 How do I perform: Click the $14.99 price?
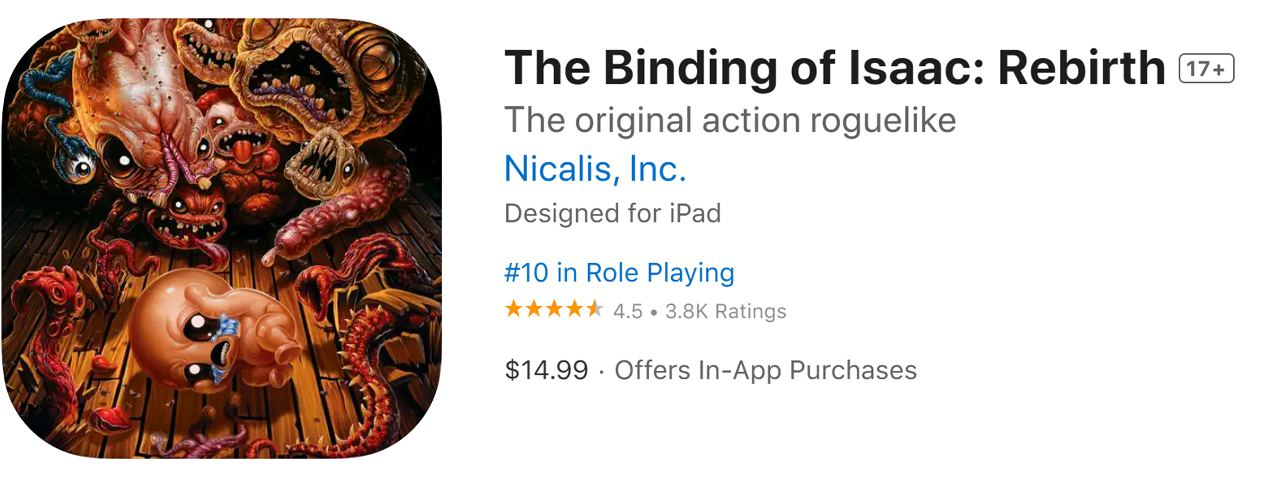pyautogui.click(x=546, y=370)
